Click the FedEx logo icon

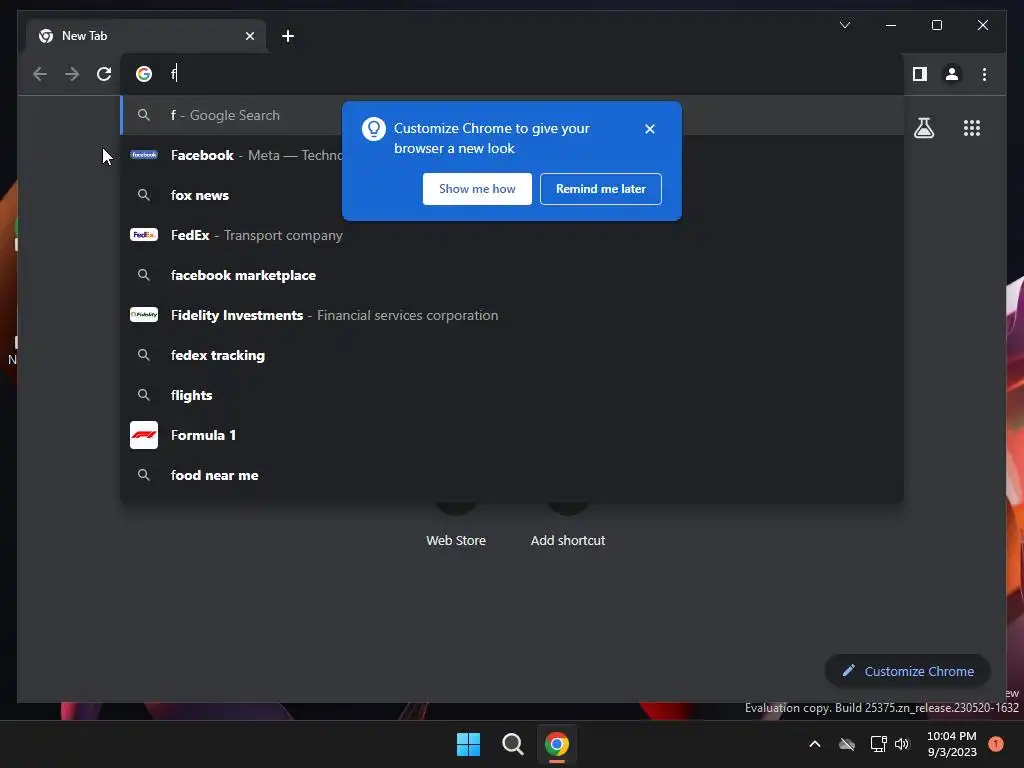click(x=144, y=235)
